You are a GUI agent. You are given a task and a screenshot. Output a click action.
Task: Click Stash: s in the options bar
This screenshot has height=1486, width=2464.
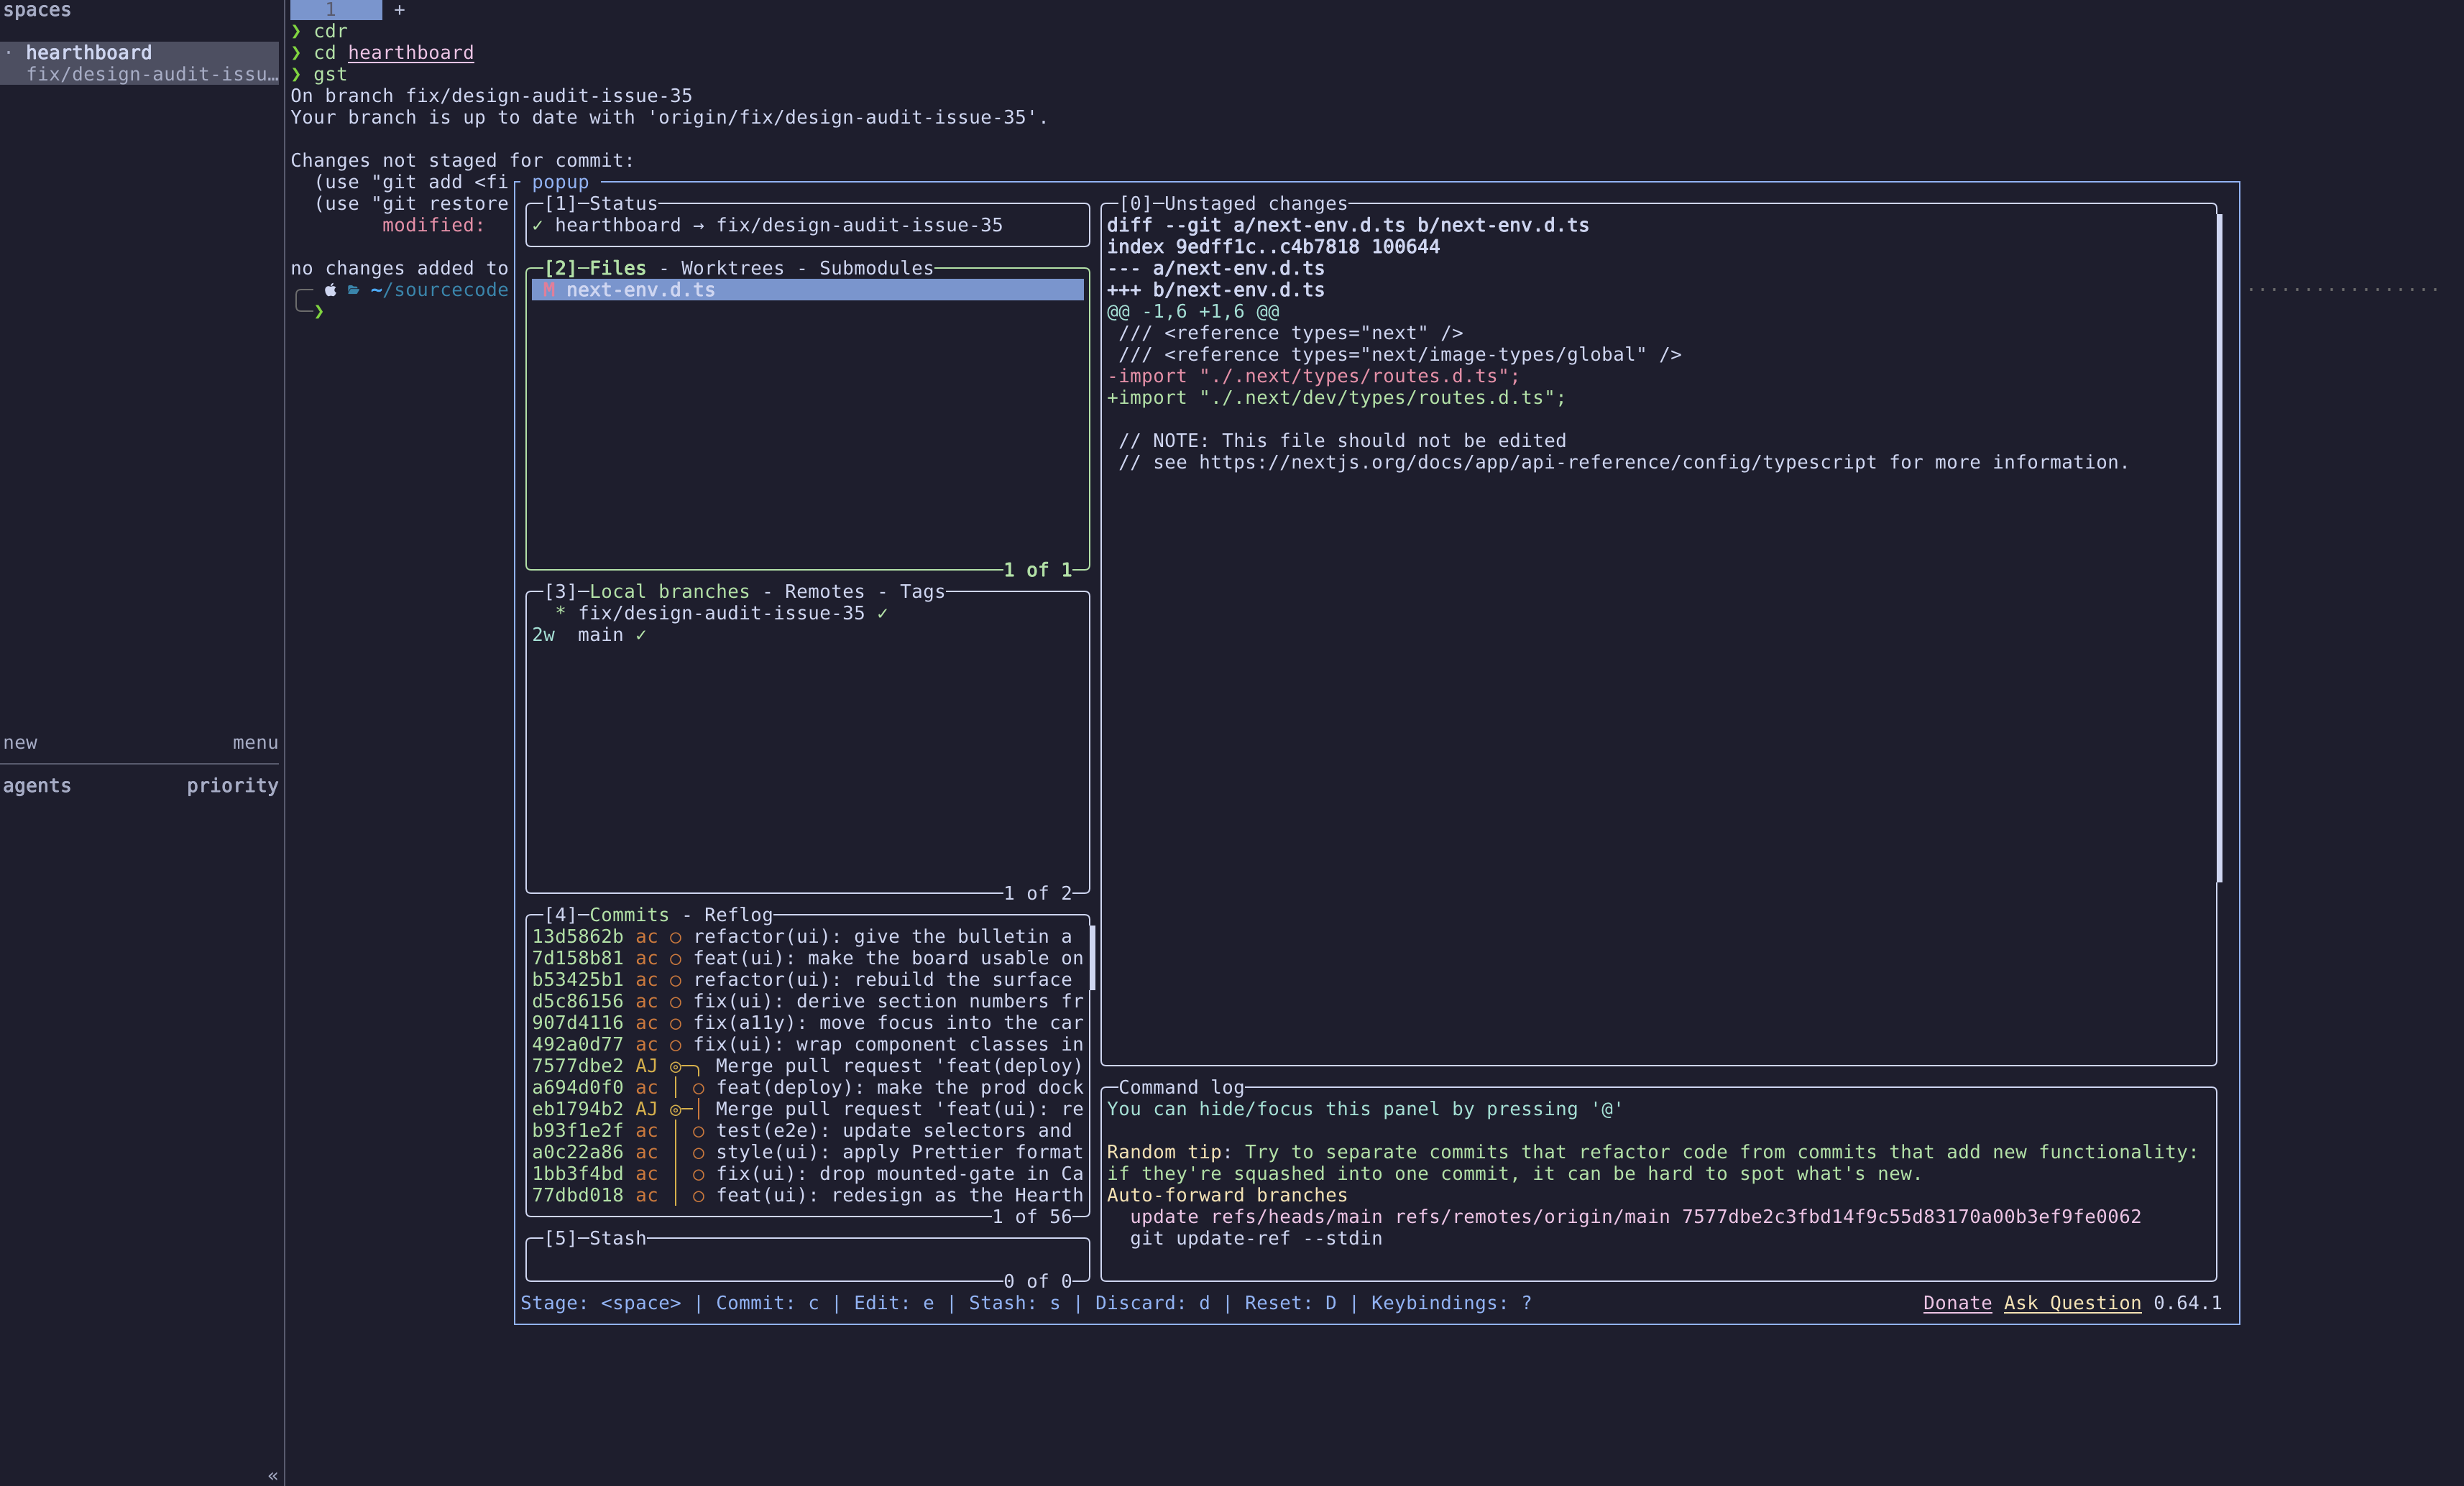[x=1014, y=1303]
